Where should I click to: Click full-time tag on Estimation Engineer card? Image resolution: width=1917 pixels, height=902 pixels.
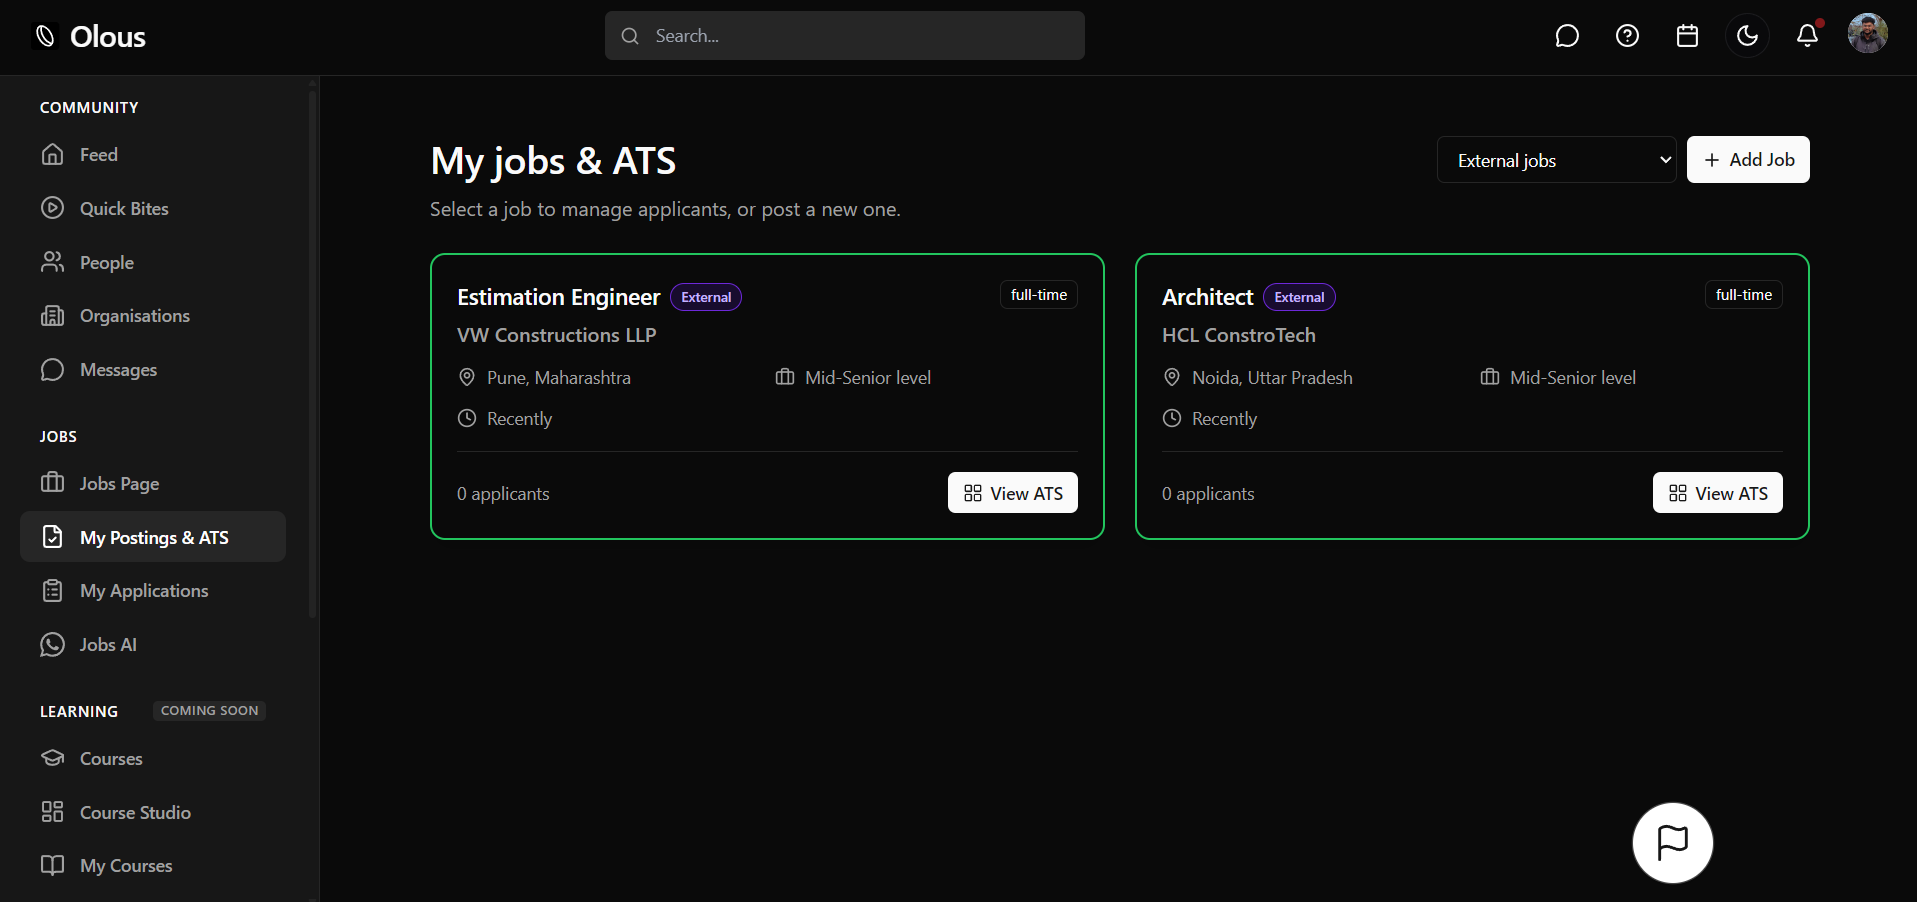(x=1038, y=295)
